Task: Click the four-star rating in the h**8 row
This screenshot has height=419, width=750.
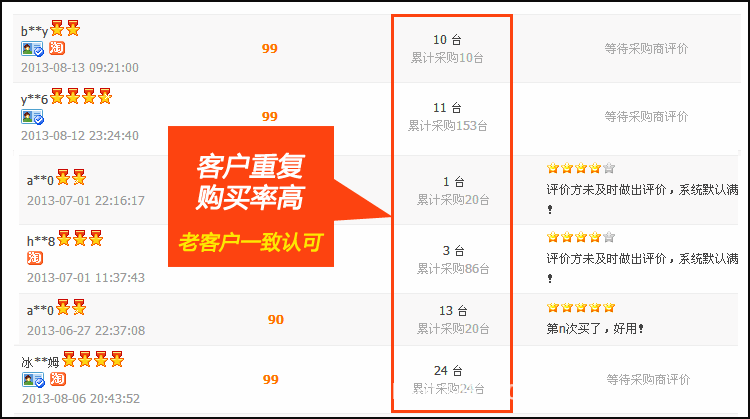Action: coord(581,237)
